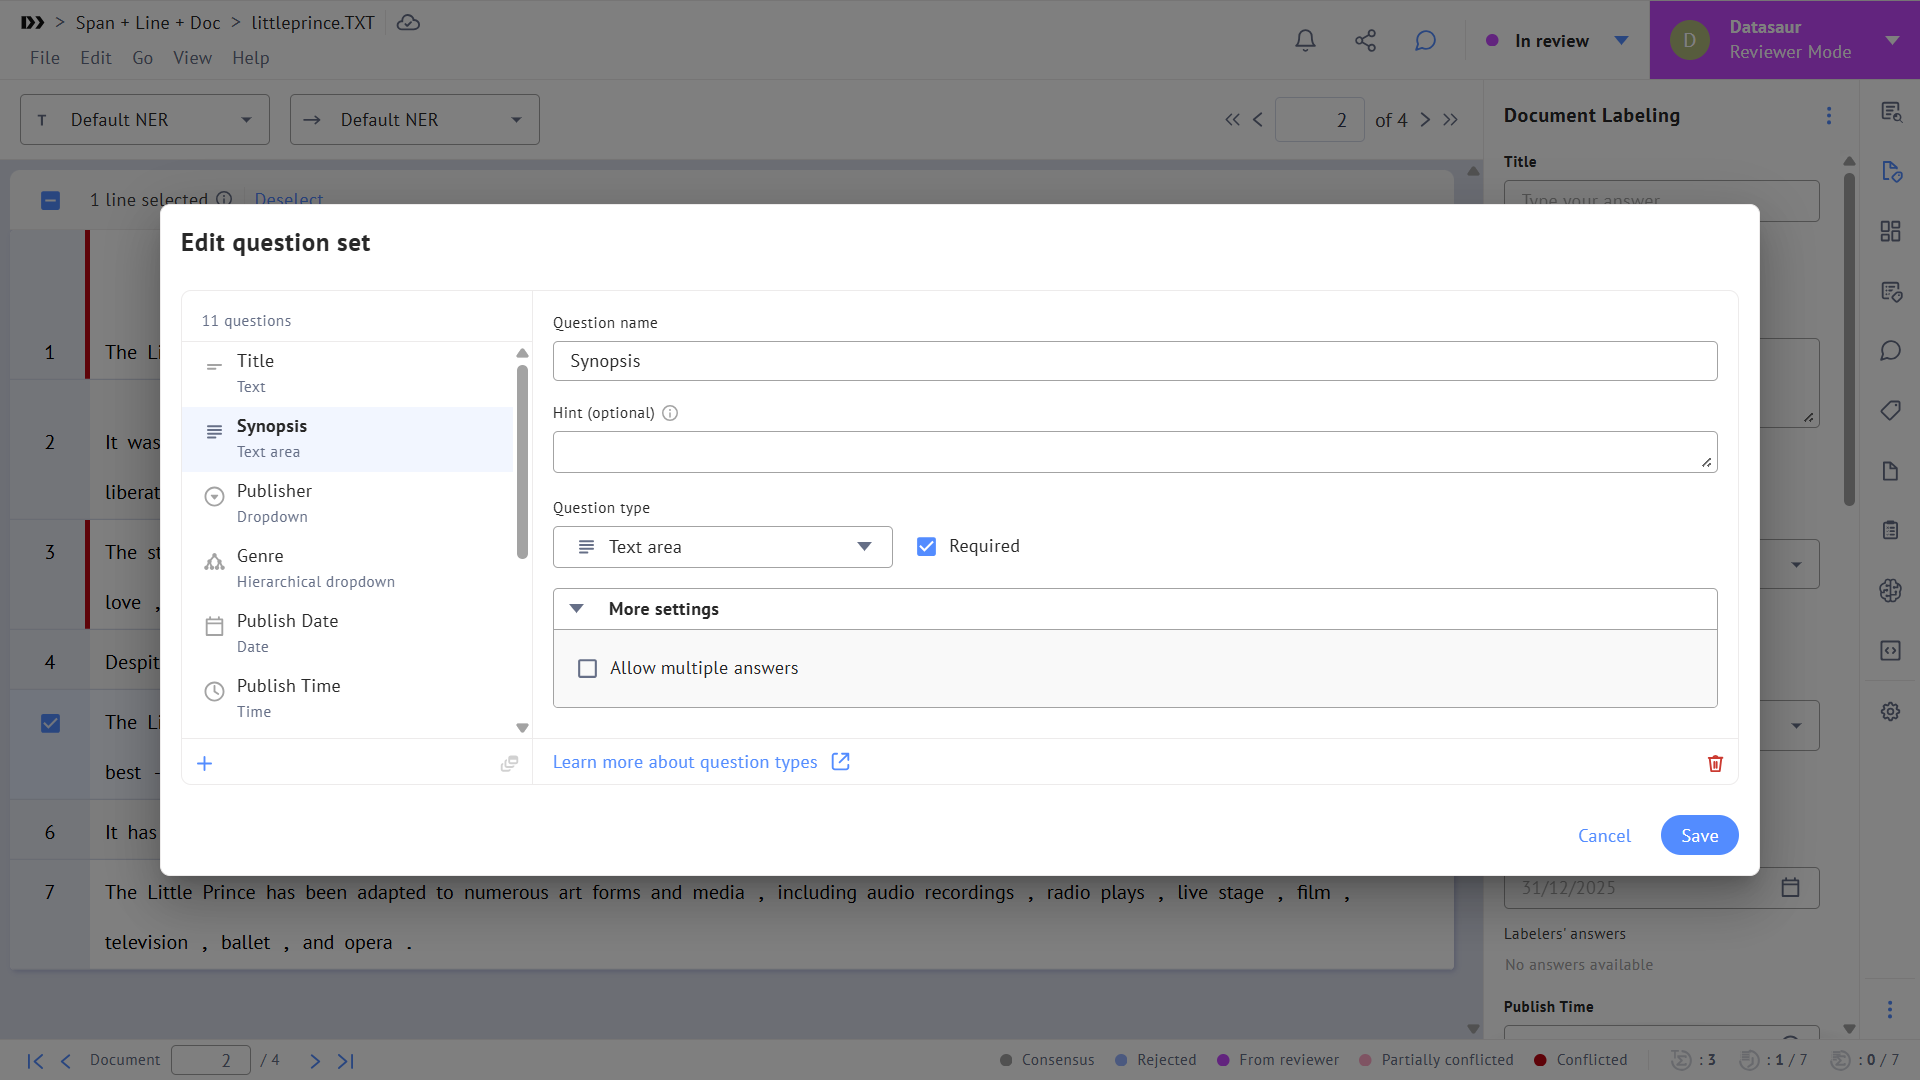
Task: Uncheck the Required checkbox
Action: [926, 546]
